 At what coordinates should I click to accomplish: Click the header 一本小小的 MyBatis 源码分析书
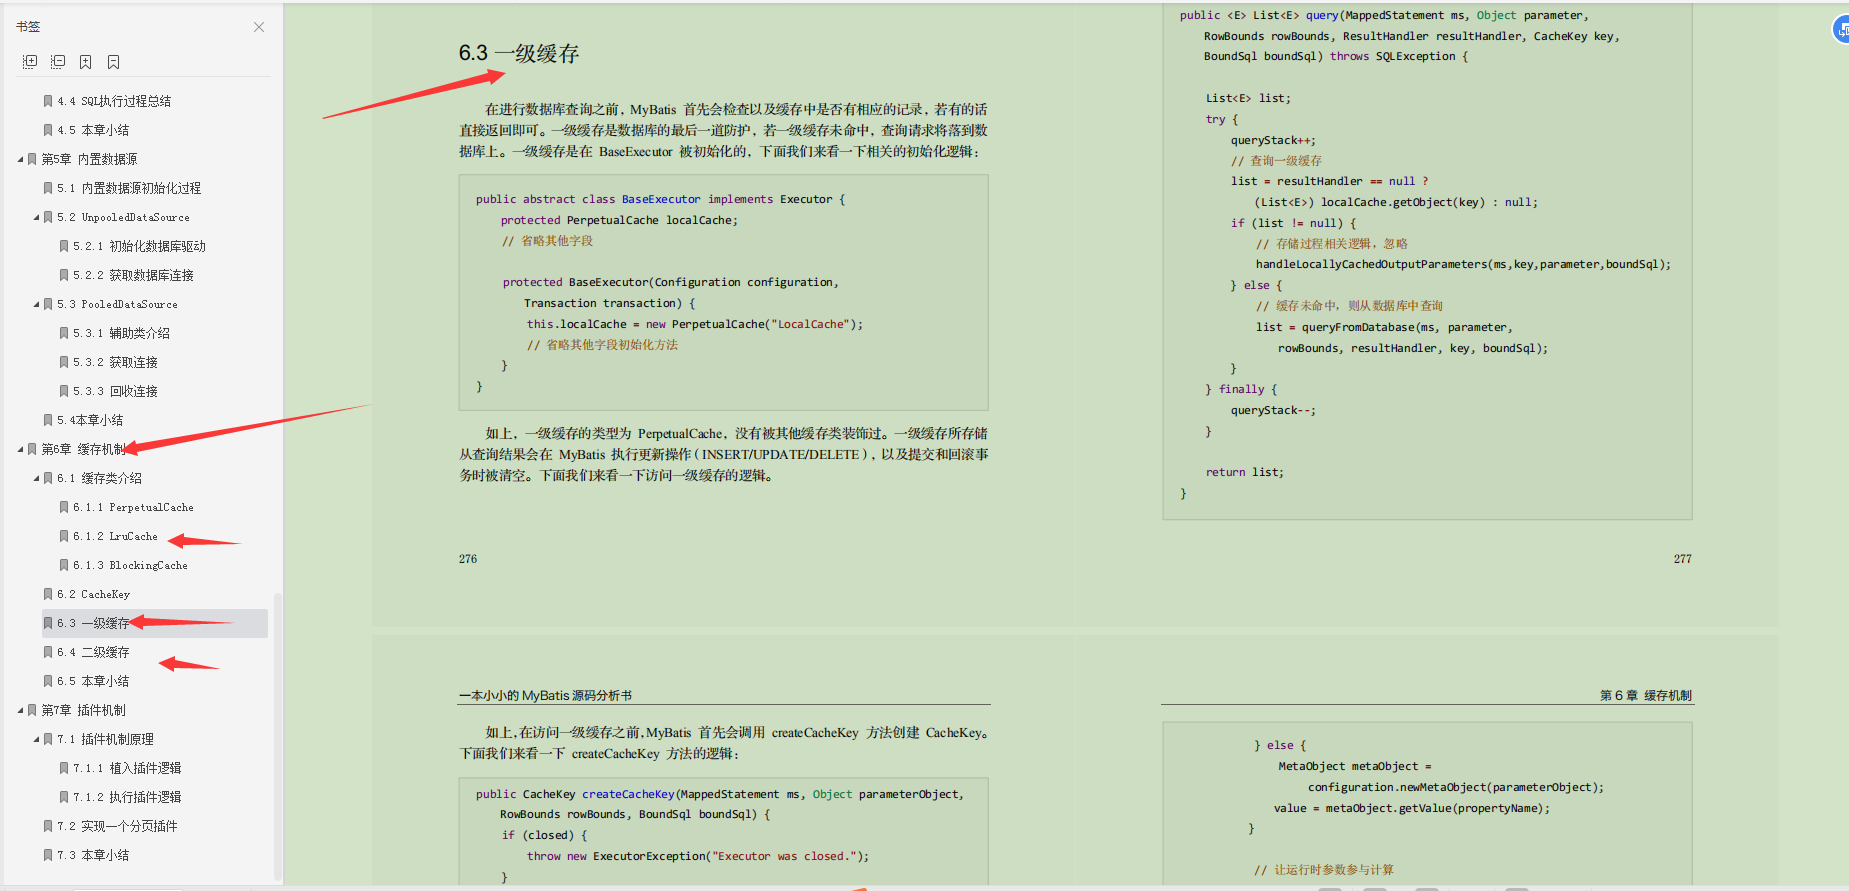point(545,695)
